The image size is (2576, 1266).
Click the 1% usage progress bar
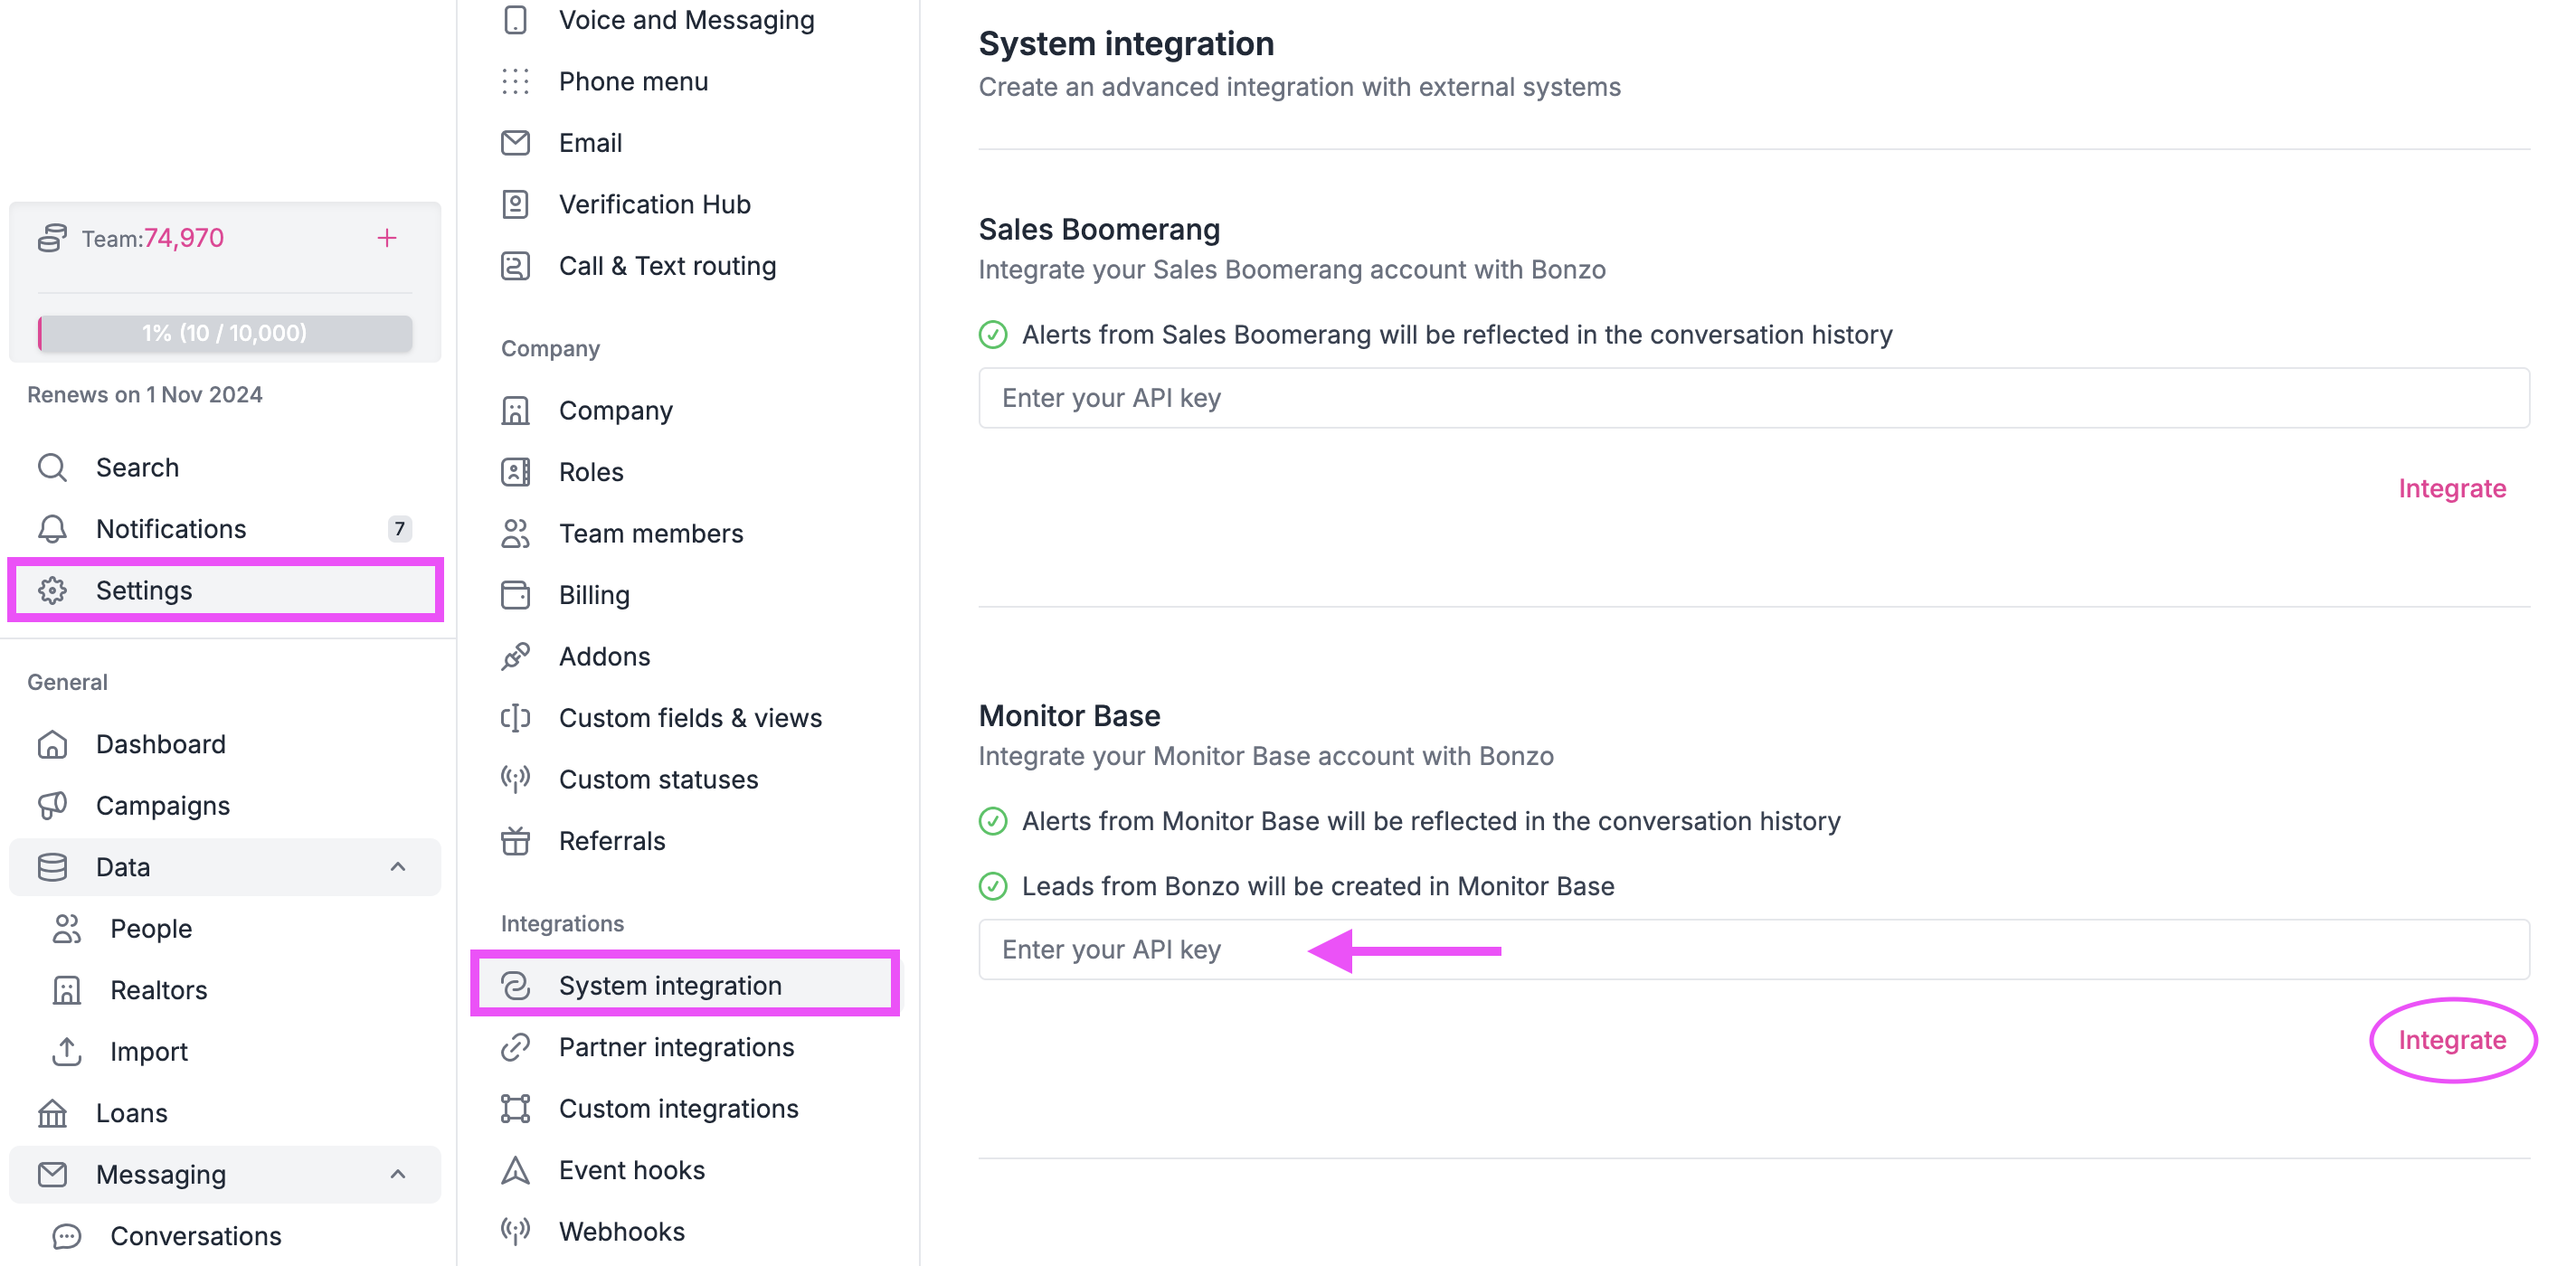pyautogui.click(x=224, y=333)
